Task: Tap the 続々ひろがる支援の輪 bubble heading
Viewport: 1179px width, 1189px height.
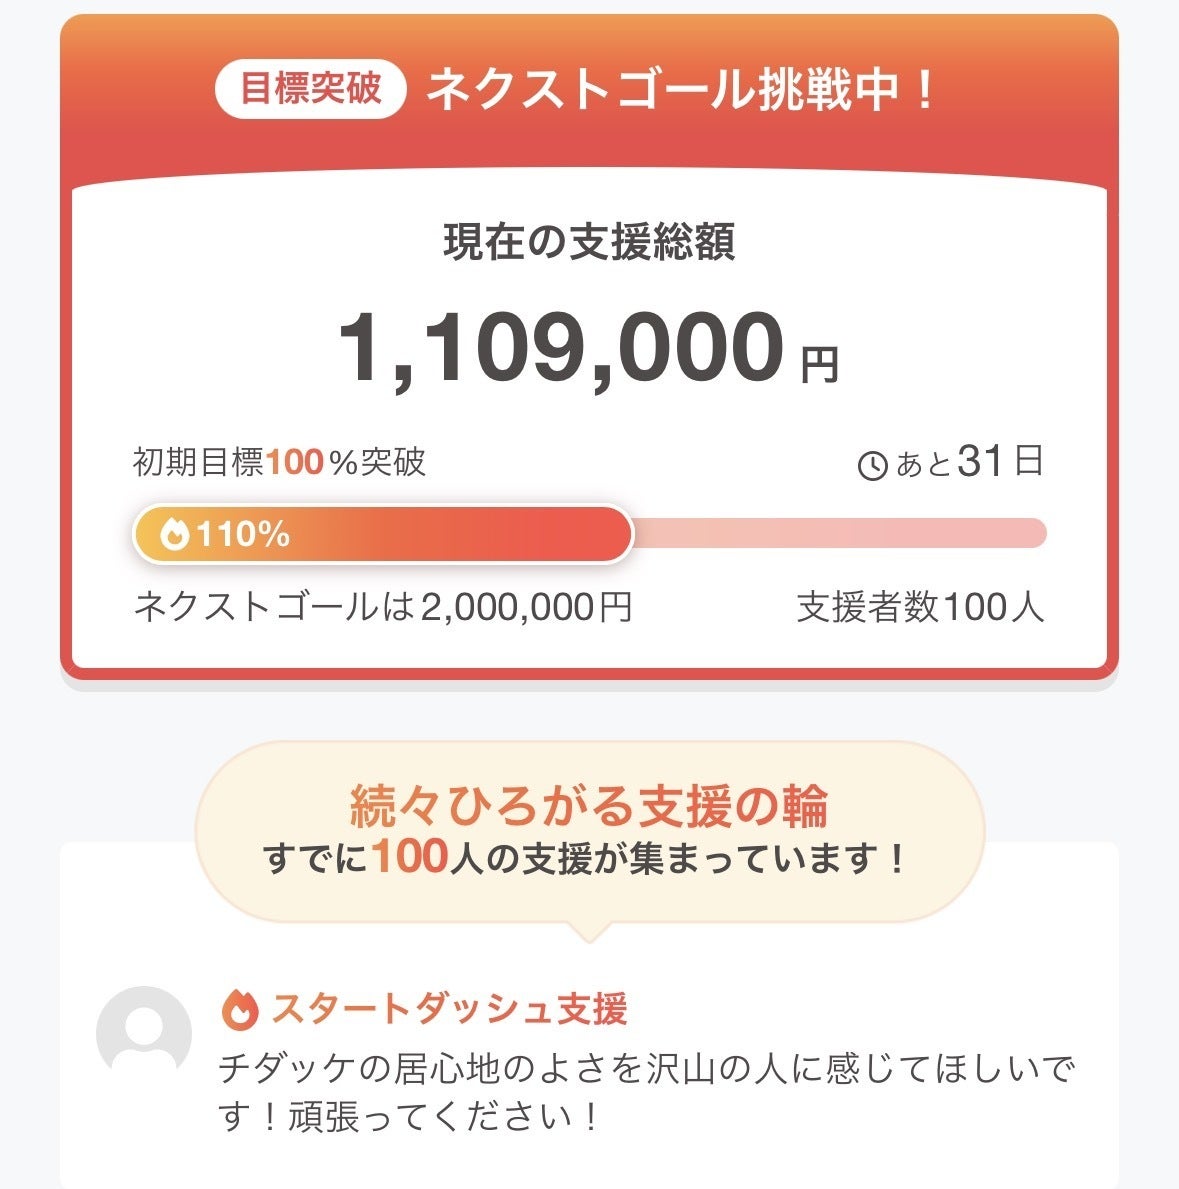Action: [x=589, y=806]
